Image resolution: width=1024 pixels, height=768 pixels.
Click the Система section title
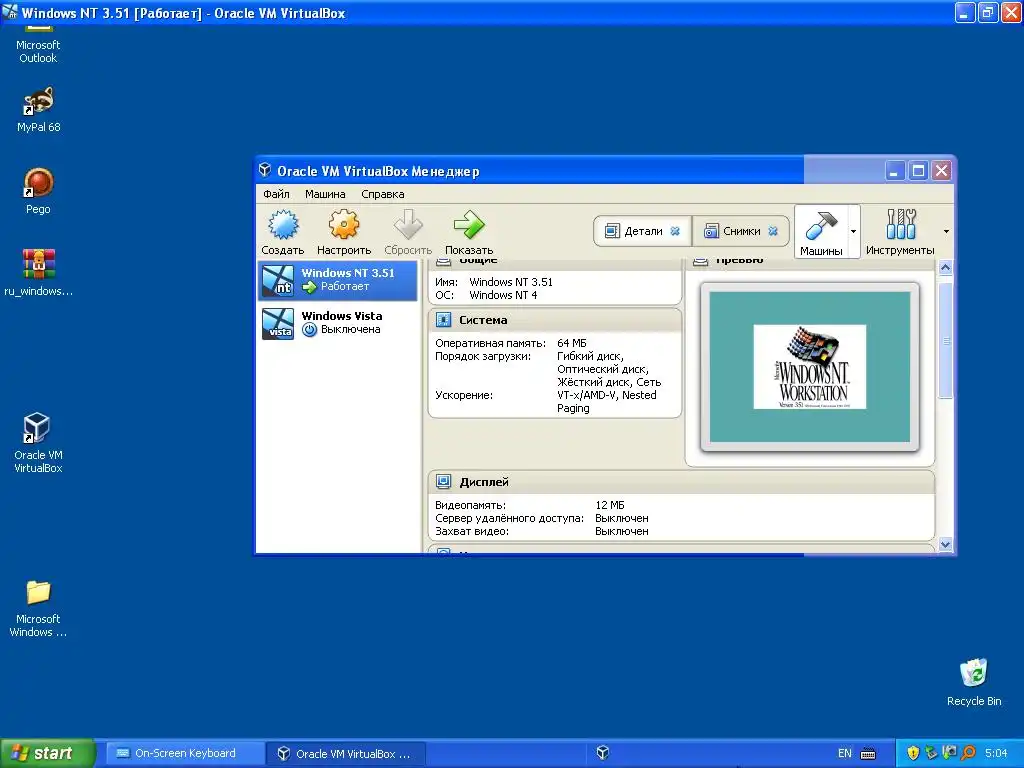[x=483, y=320]
